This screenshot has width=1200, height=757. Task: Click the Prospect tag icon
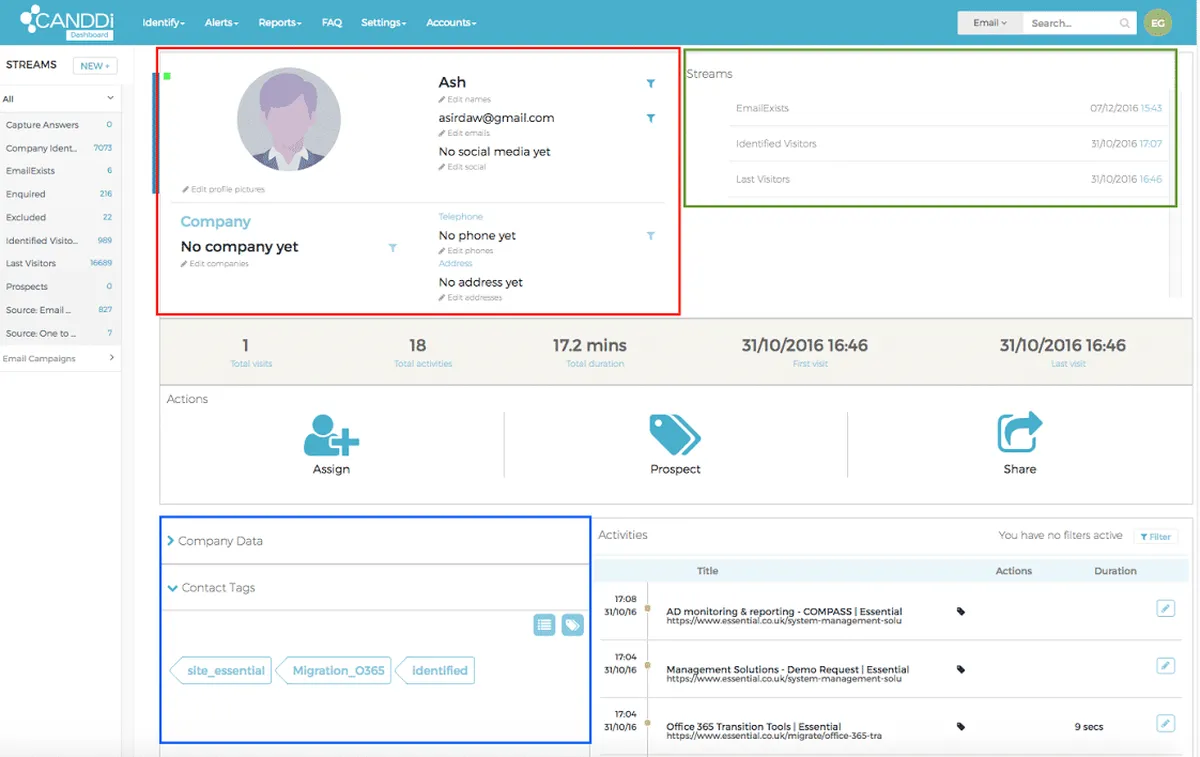coord(675,435)
